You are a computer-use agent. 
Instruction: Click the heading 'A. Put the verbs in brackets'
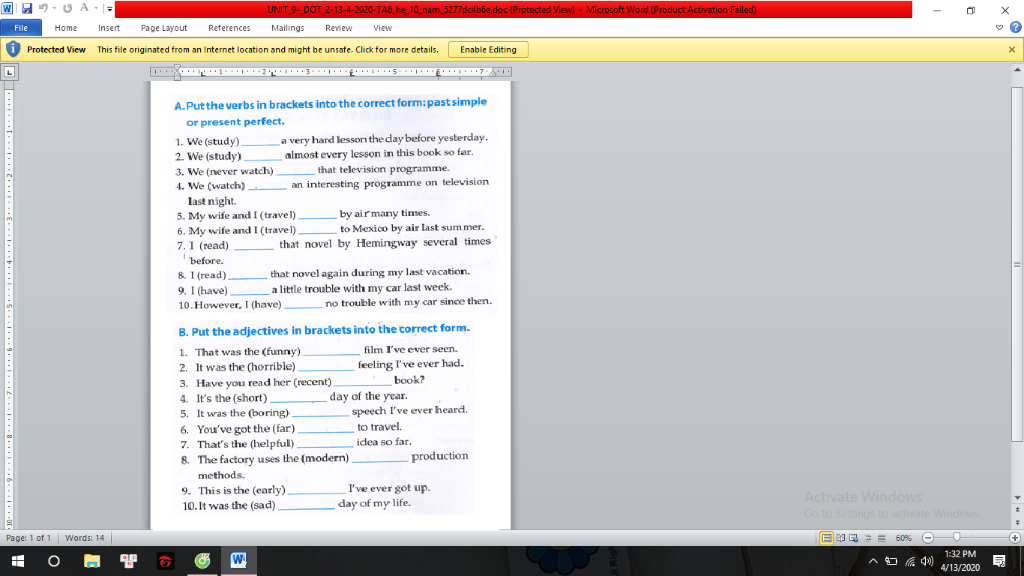coord(330,112)
